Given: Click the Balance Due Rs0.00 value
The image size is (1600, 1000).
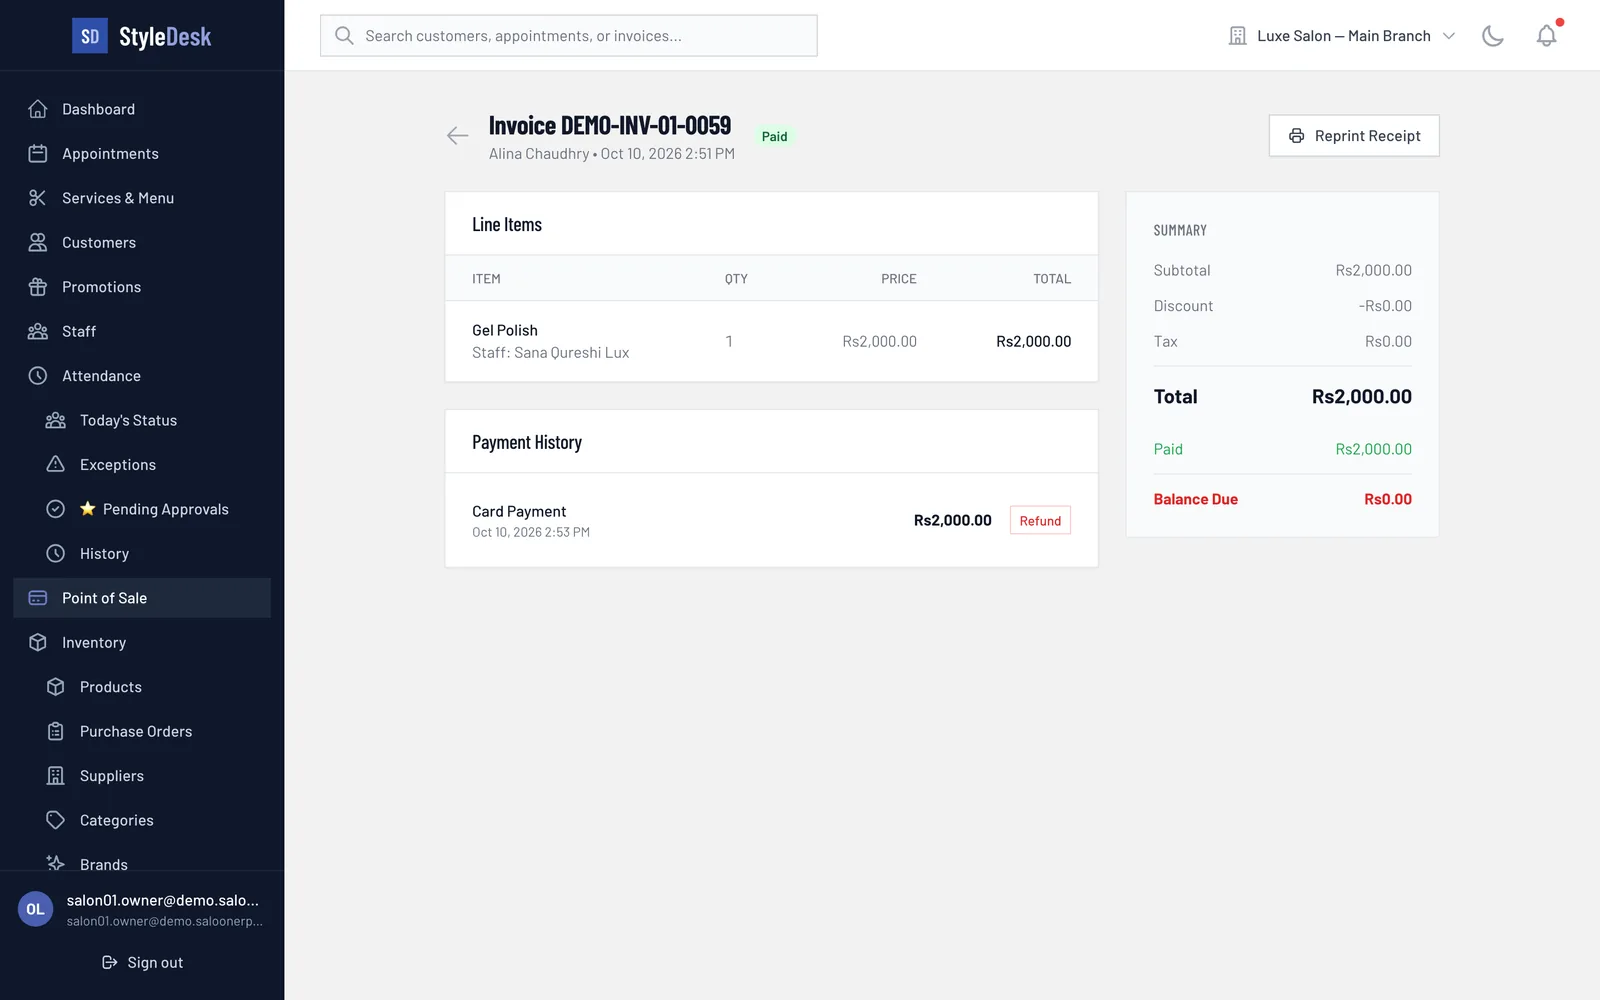Looking at the screenshot, I should (1388, 499).
